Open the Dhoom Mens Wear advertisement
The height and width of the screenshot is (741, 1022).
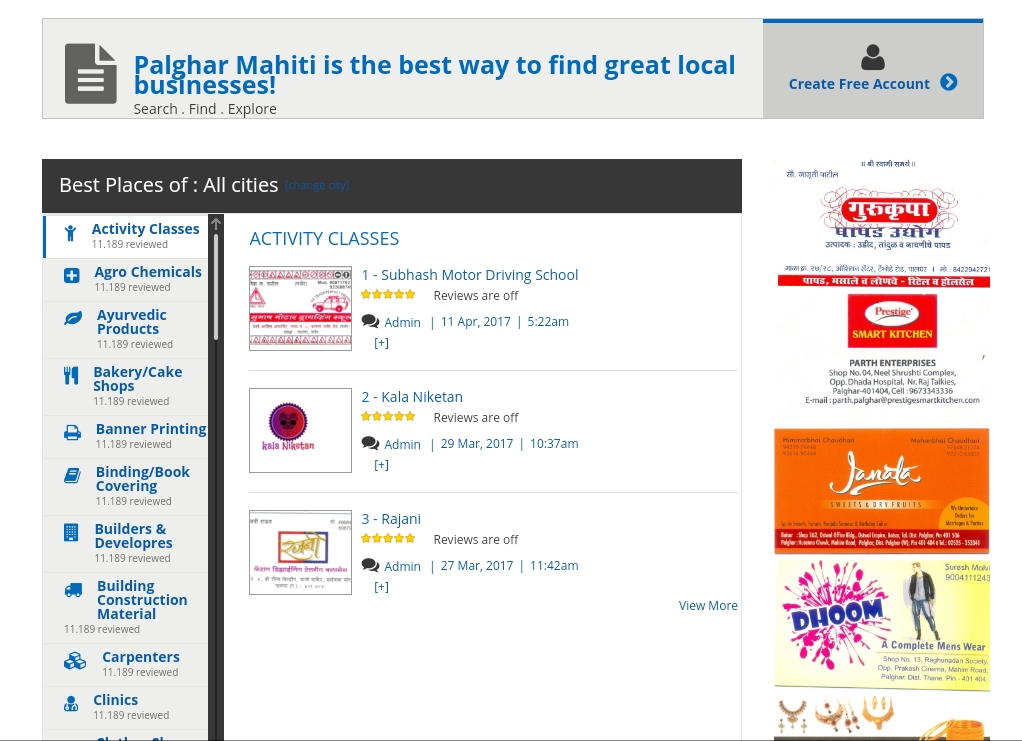(x=882, y=623)
